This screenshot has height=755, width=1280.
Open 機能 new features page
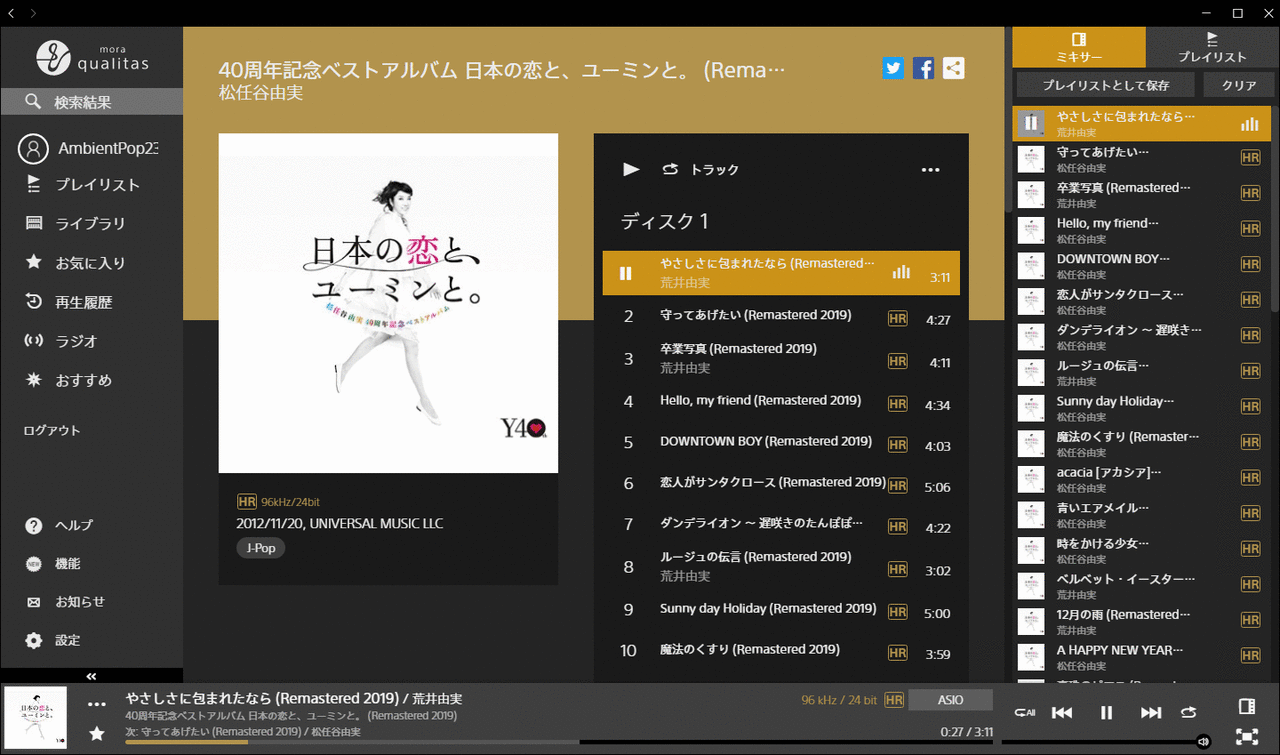(x=54, y=563)
